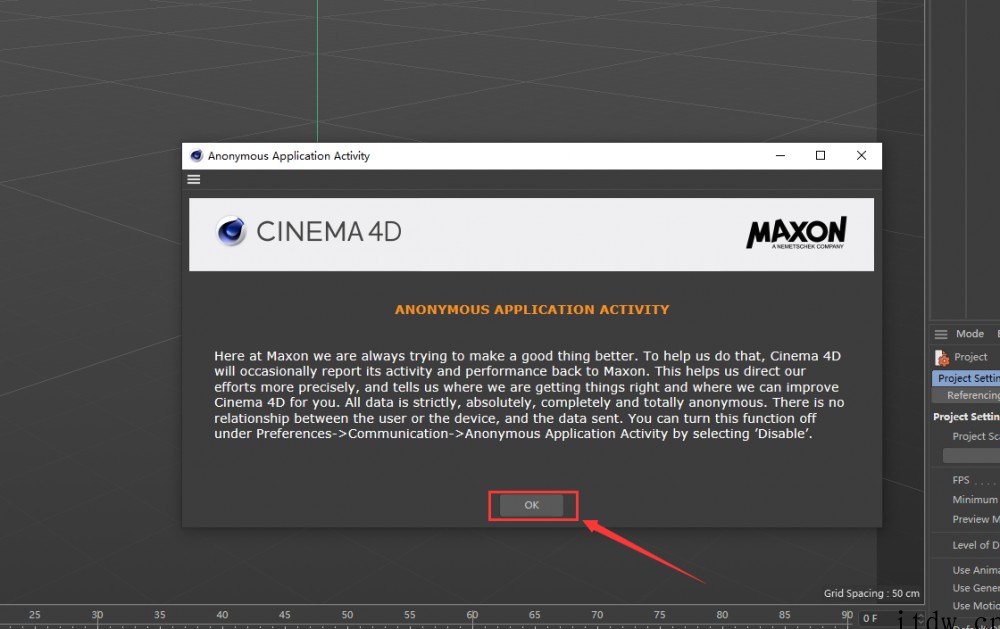Viewport: 1000px width, 629px height.
Task: Switch to the Referencing tab
Action: pos(972,396)
